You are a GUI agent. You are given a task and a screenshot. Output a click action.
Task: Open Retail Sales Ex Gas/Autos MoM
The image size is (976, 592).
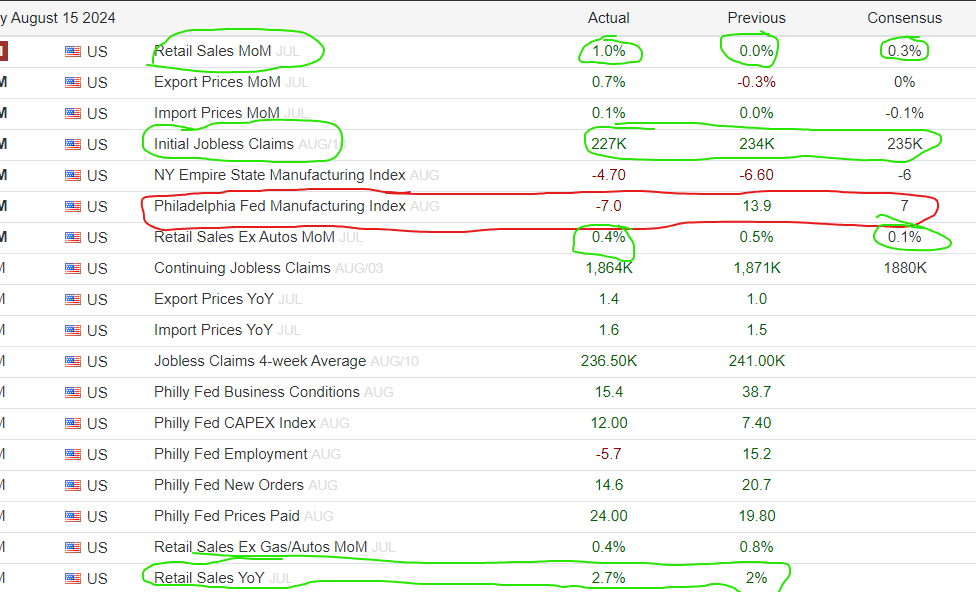point(260,547)
